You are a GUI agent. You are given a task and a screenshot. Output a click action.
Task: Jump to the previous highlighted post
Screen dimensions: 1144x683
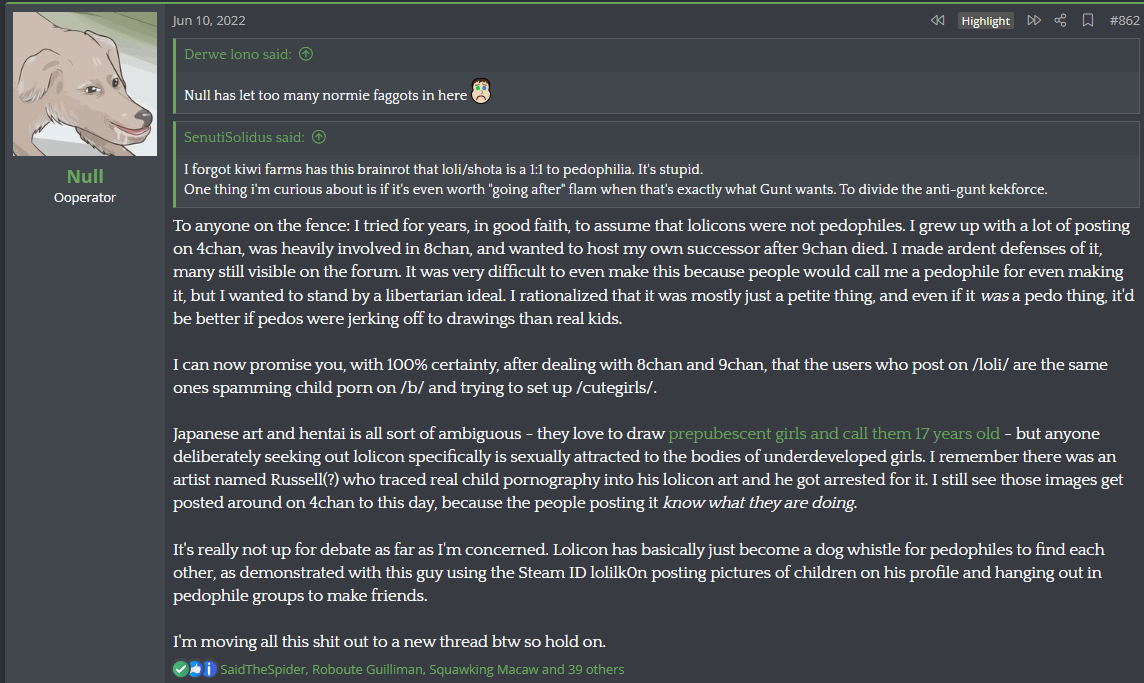coord(938,20)
